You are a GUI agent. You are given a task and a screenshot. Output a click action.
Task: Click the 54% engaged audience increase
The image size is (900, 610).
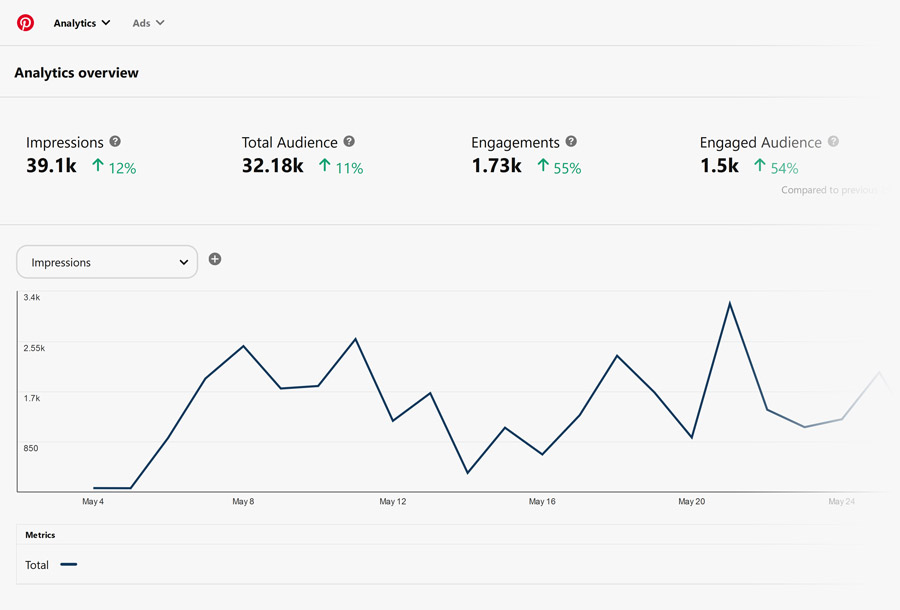click(776, 168)
